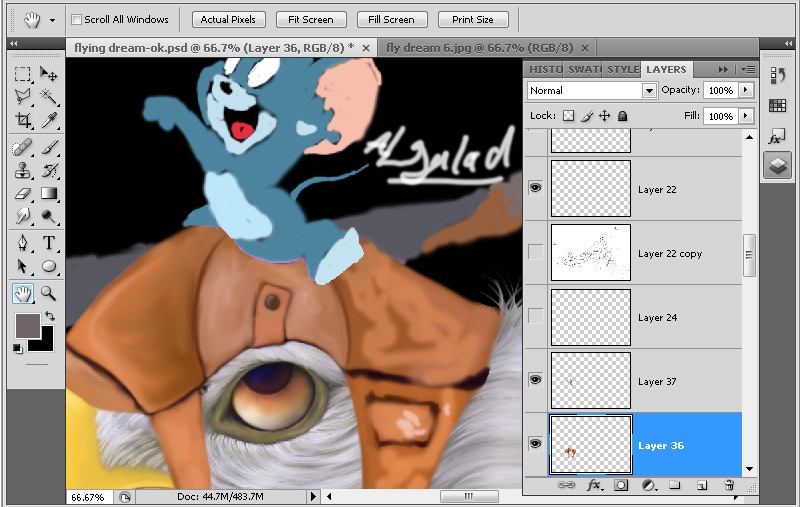This screenshot has width=800, height=507.
Task: Open the Opacity slider arrow
Action: pyautogui.click(x=745, y=90)
